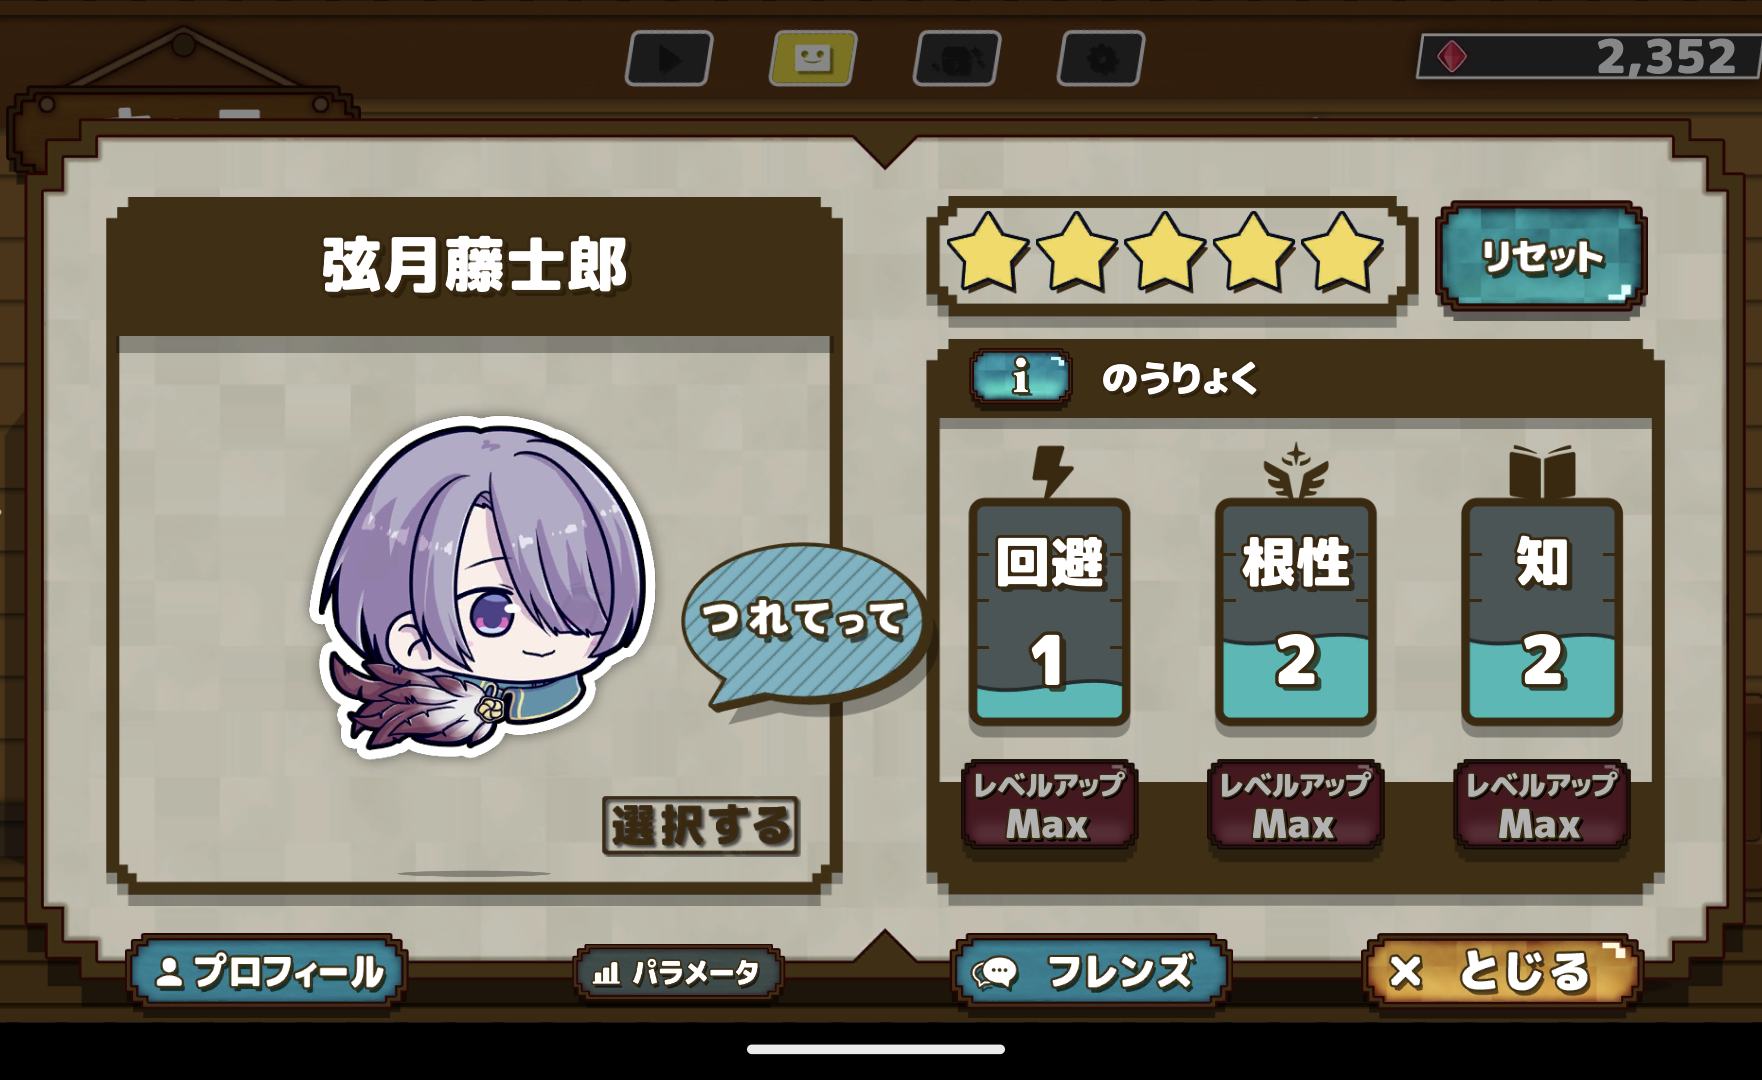Tap the lightning bolt icon above 回避

[1051, 471]
